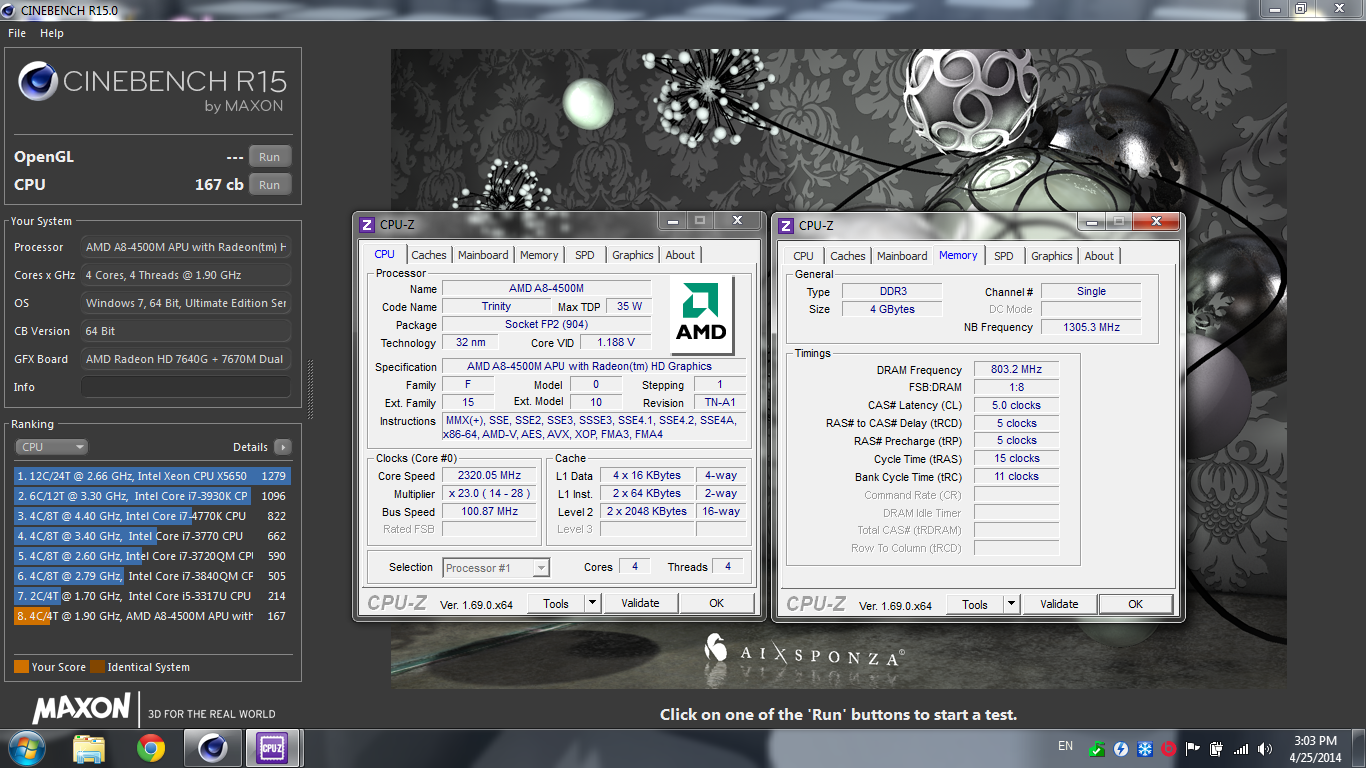The height and width of the screenshot is (768, 1366).
Task: Click the Your Score orange legend swatch
Action: [21, 667]
